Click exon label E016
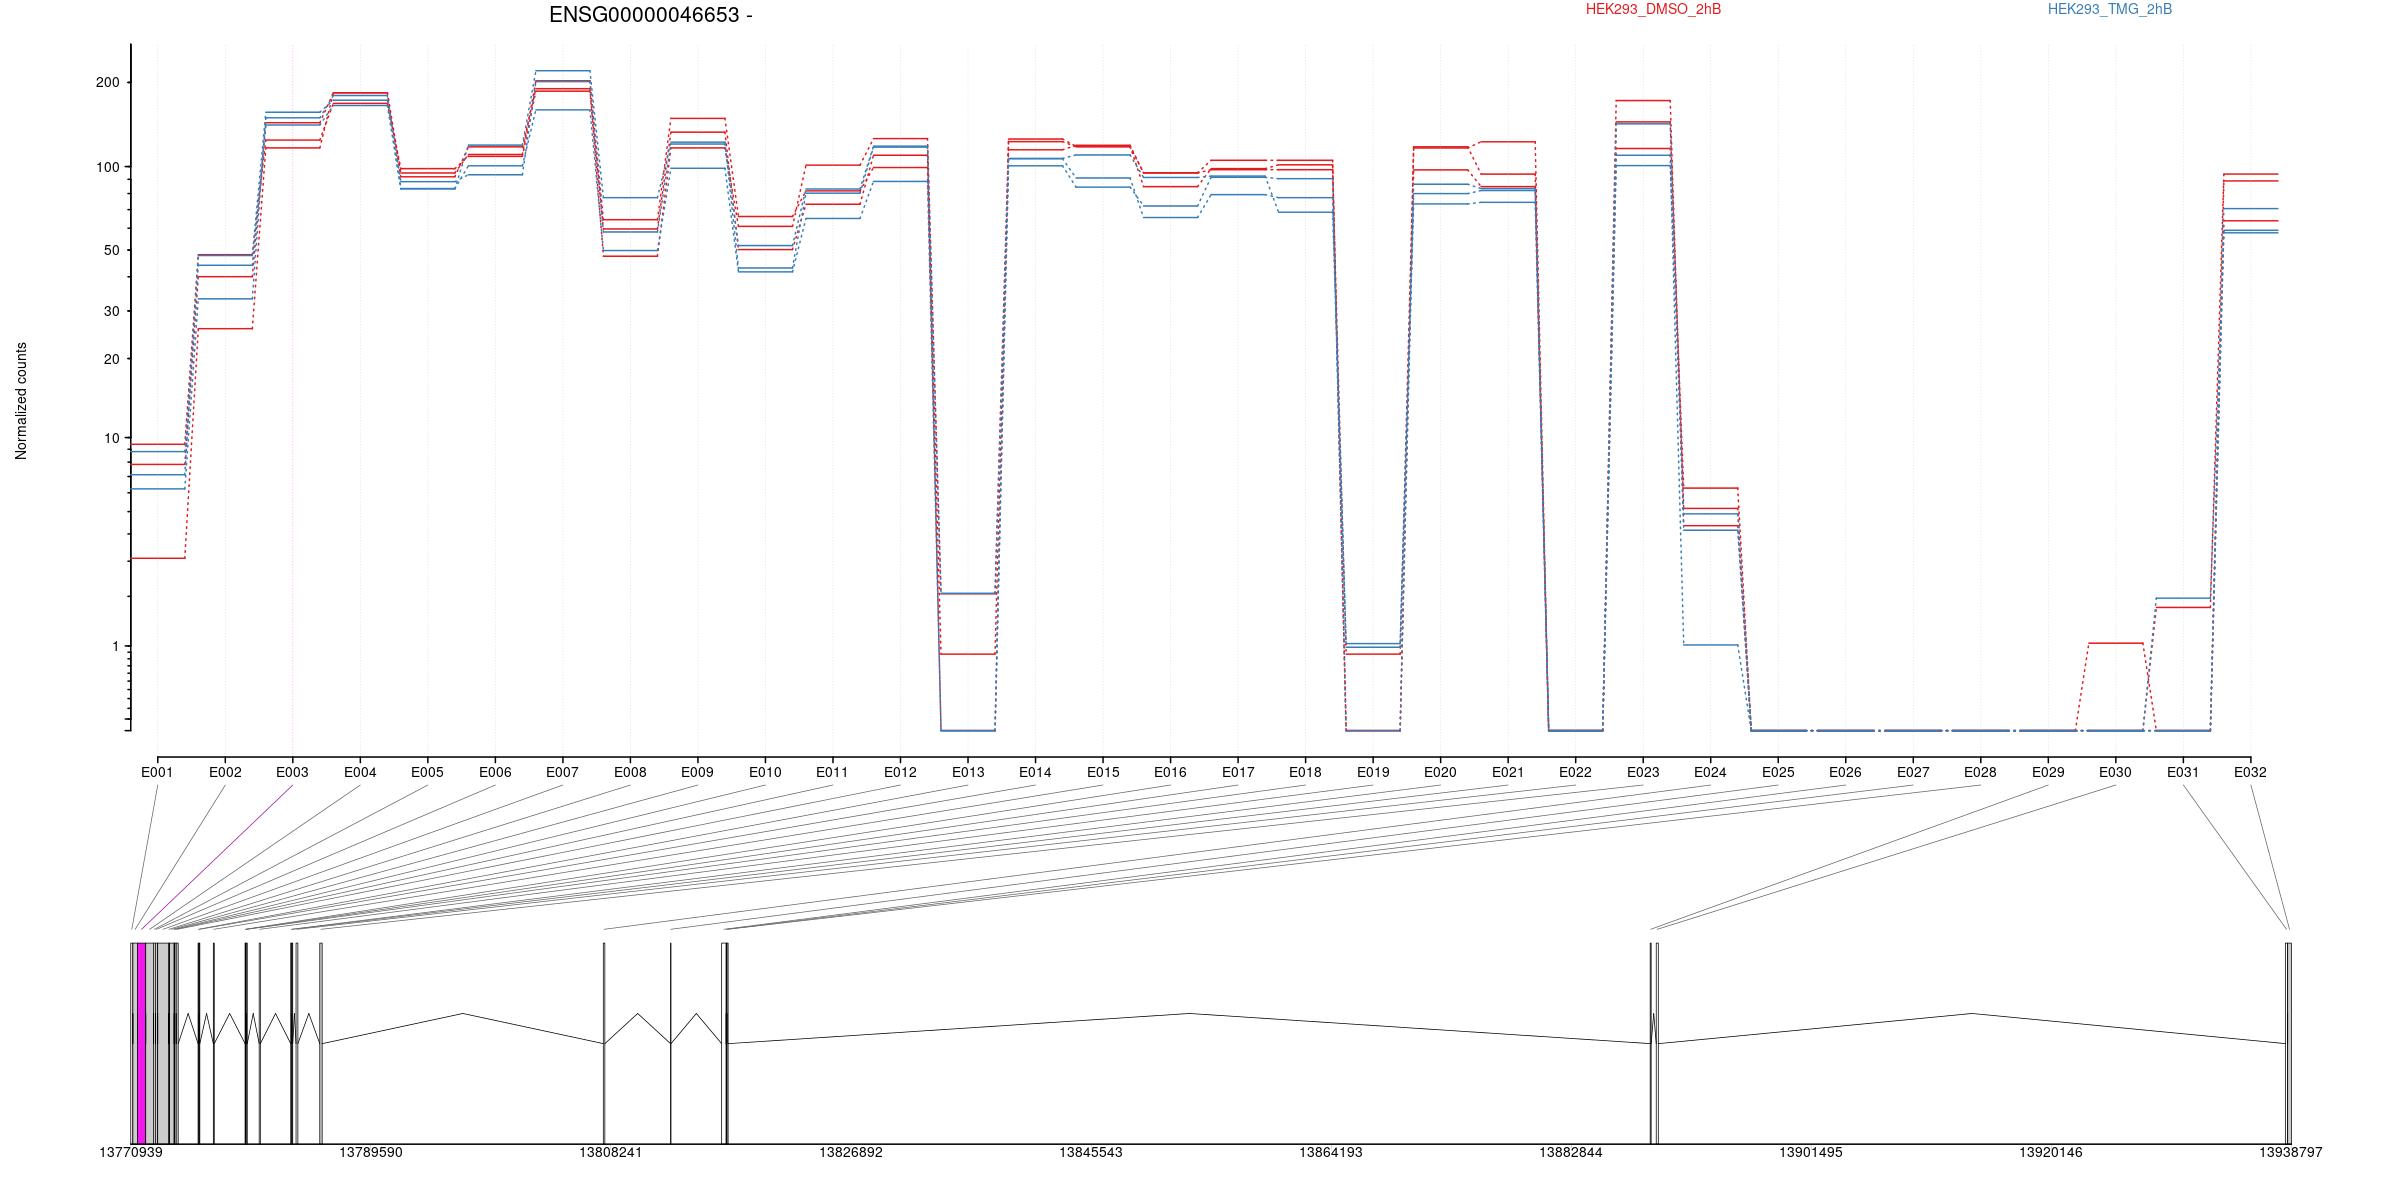The width and height of the screenshot is (2400, 1200). click(x=1170, y=772)
